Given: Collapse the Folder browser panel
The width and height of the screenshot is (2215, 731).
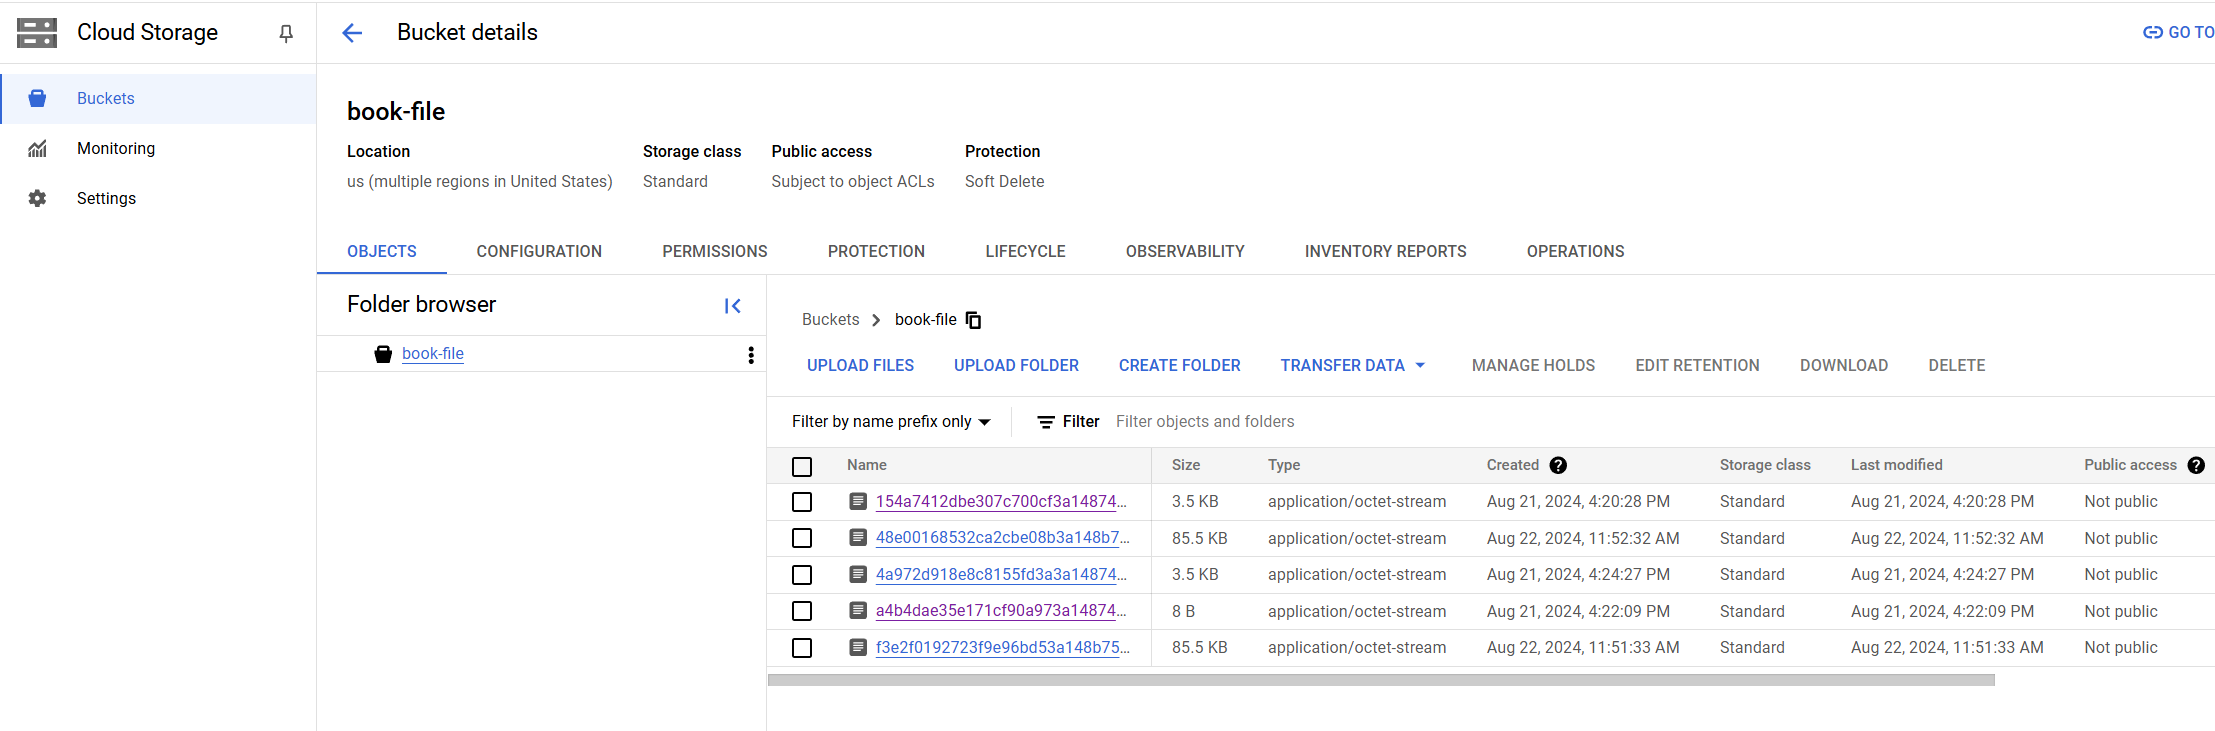Looking at the screenshot, I should click(732, 306).
